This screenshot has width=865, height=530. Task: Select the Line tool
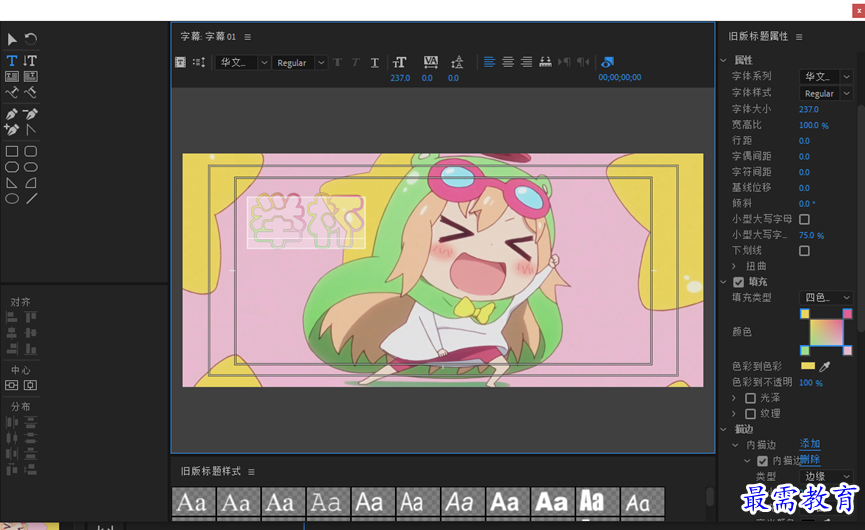coord(30,199)
